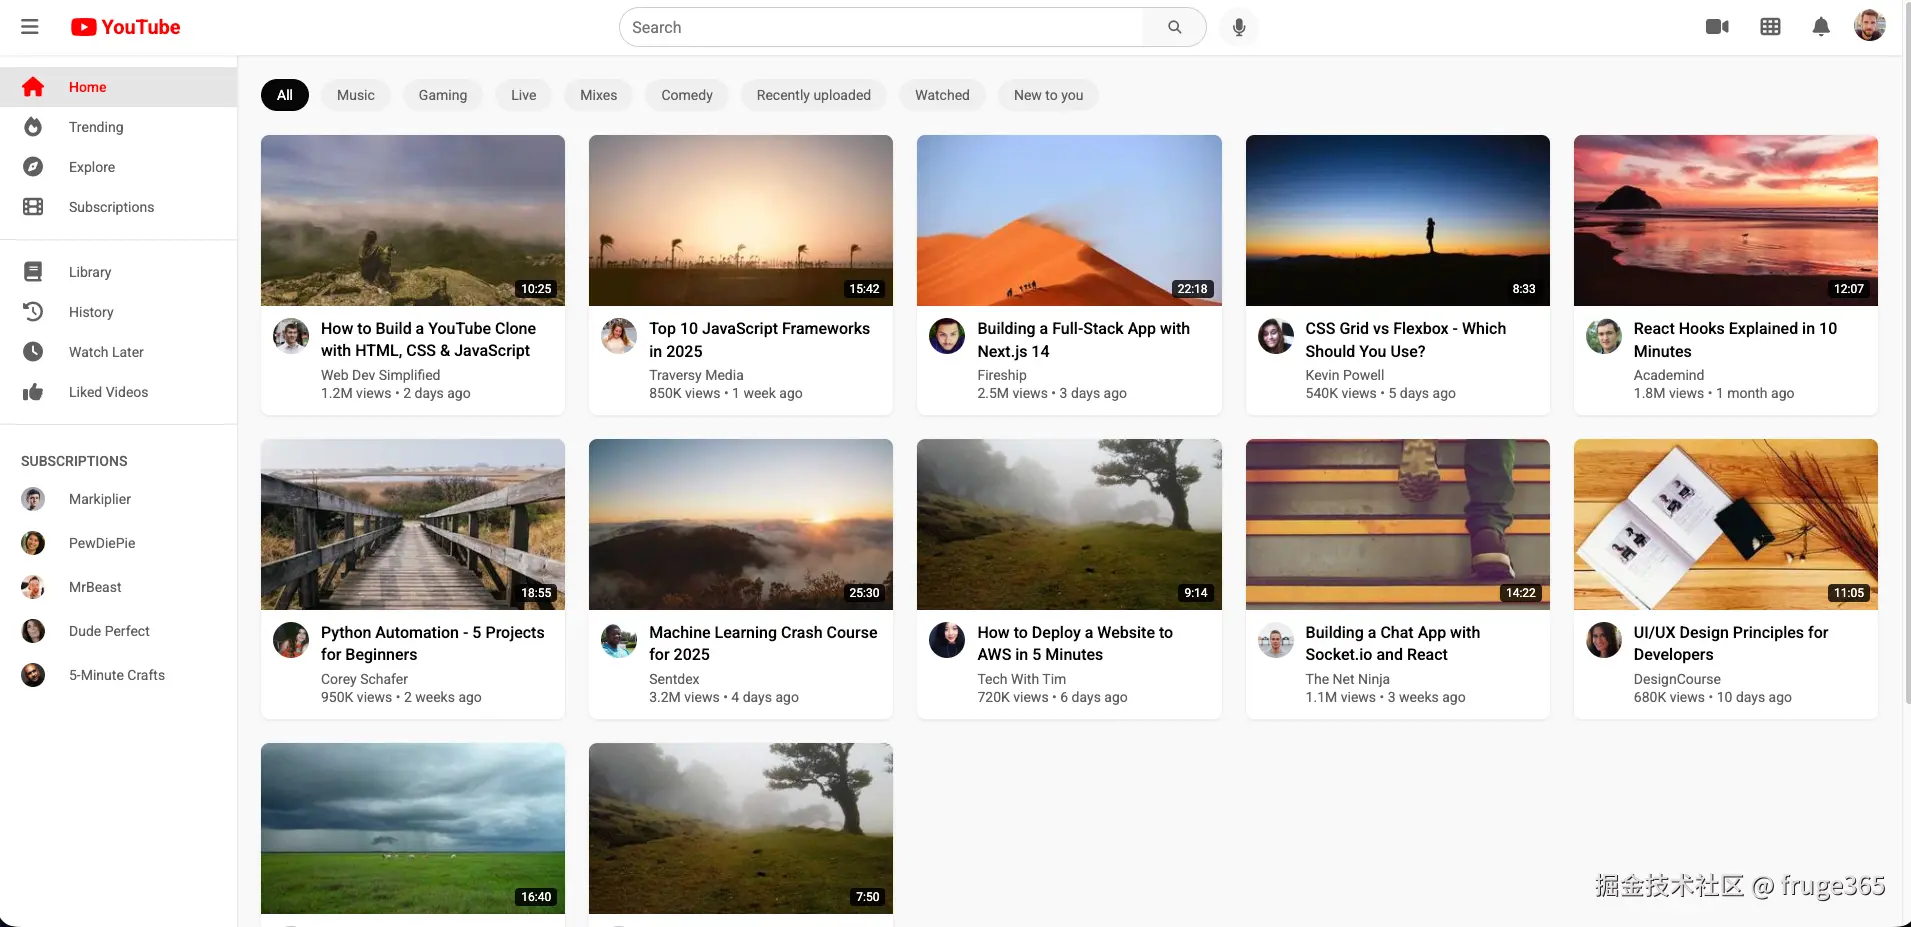Screen dimensions: 1911x927
Task: Open the YouTube apps grid icon
Action: point(1770,27)
